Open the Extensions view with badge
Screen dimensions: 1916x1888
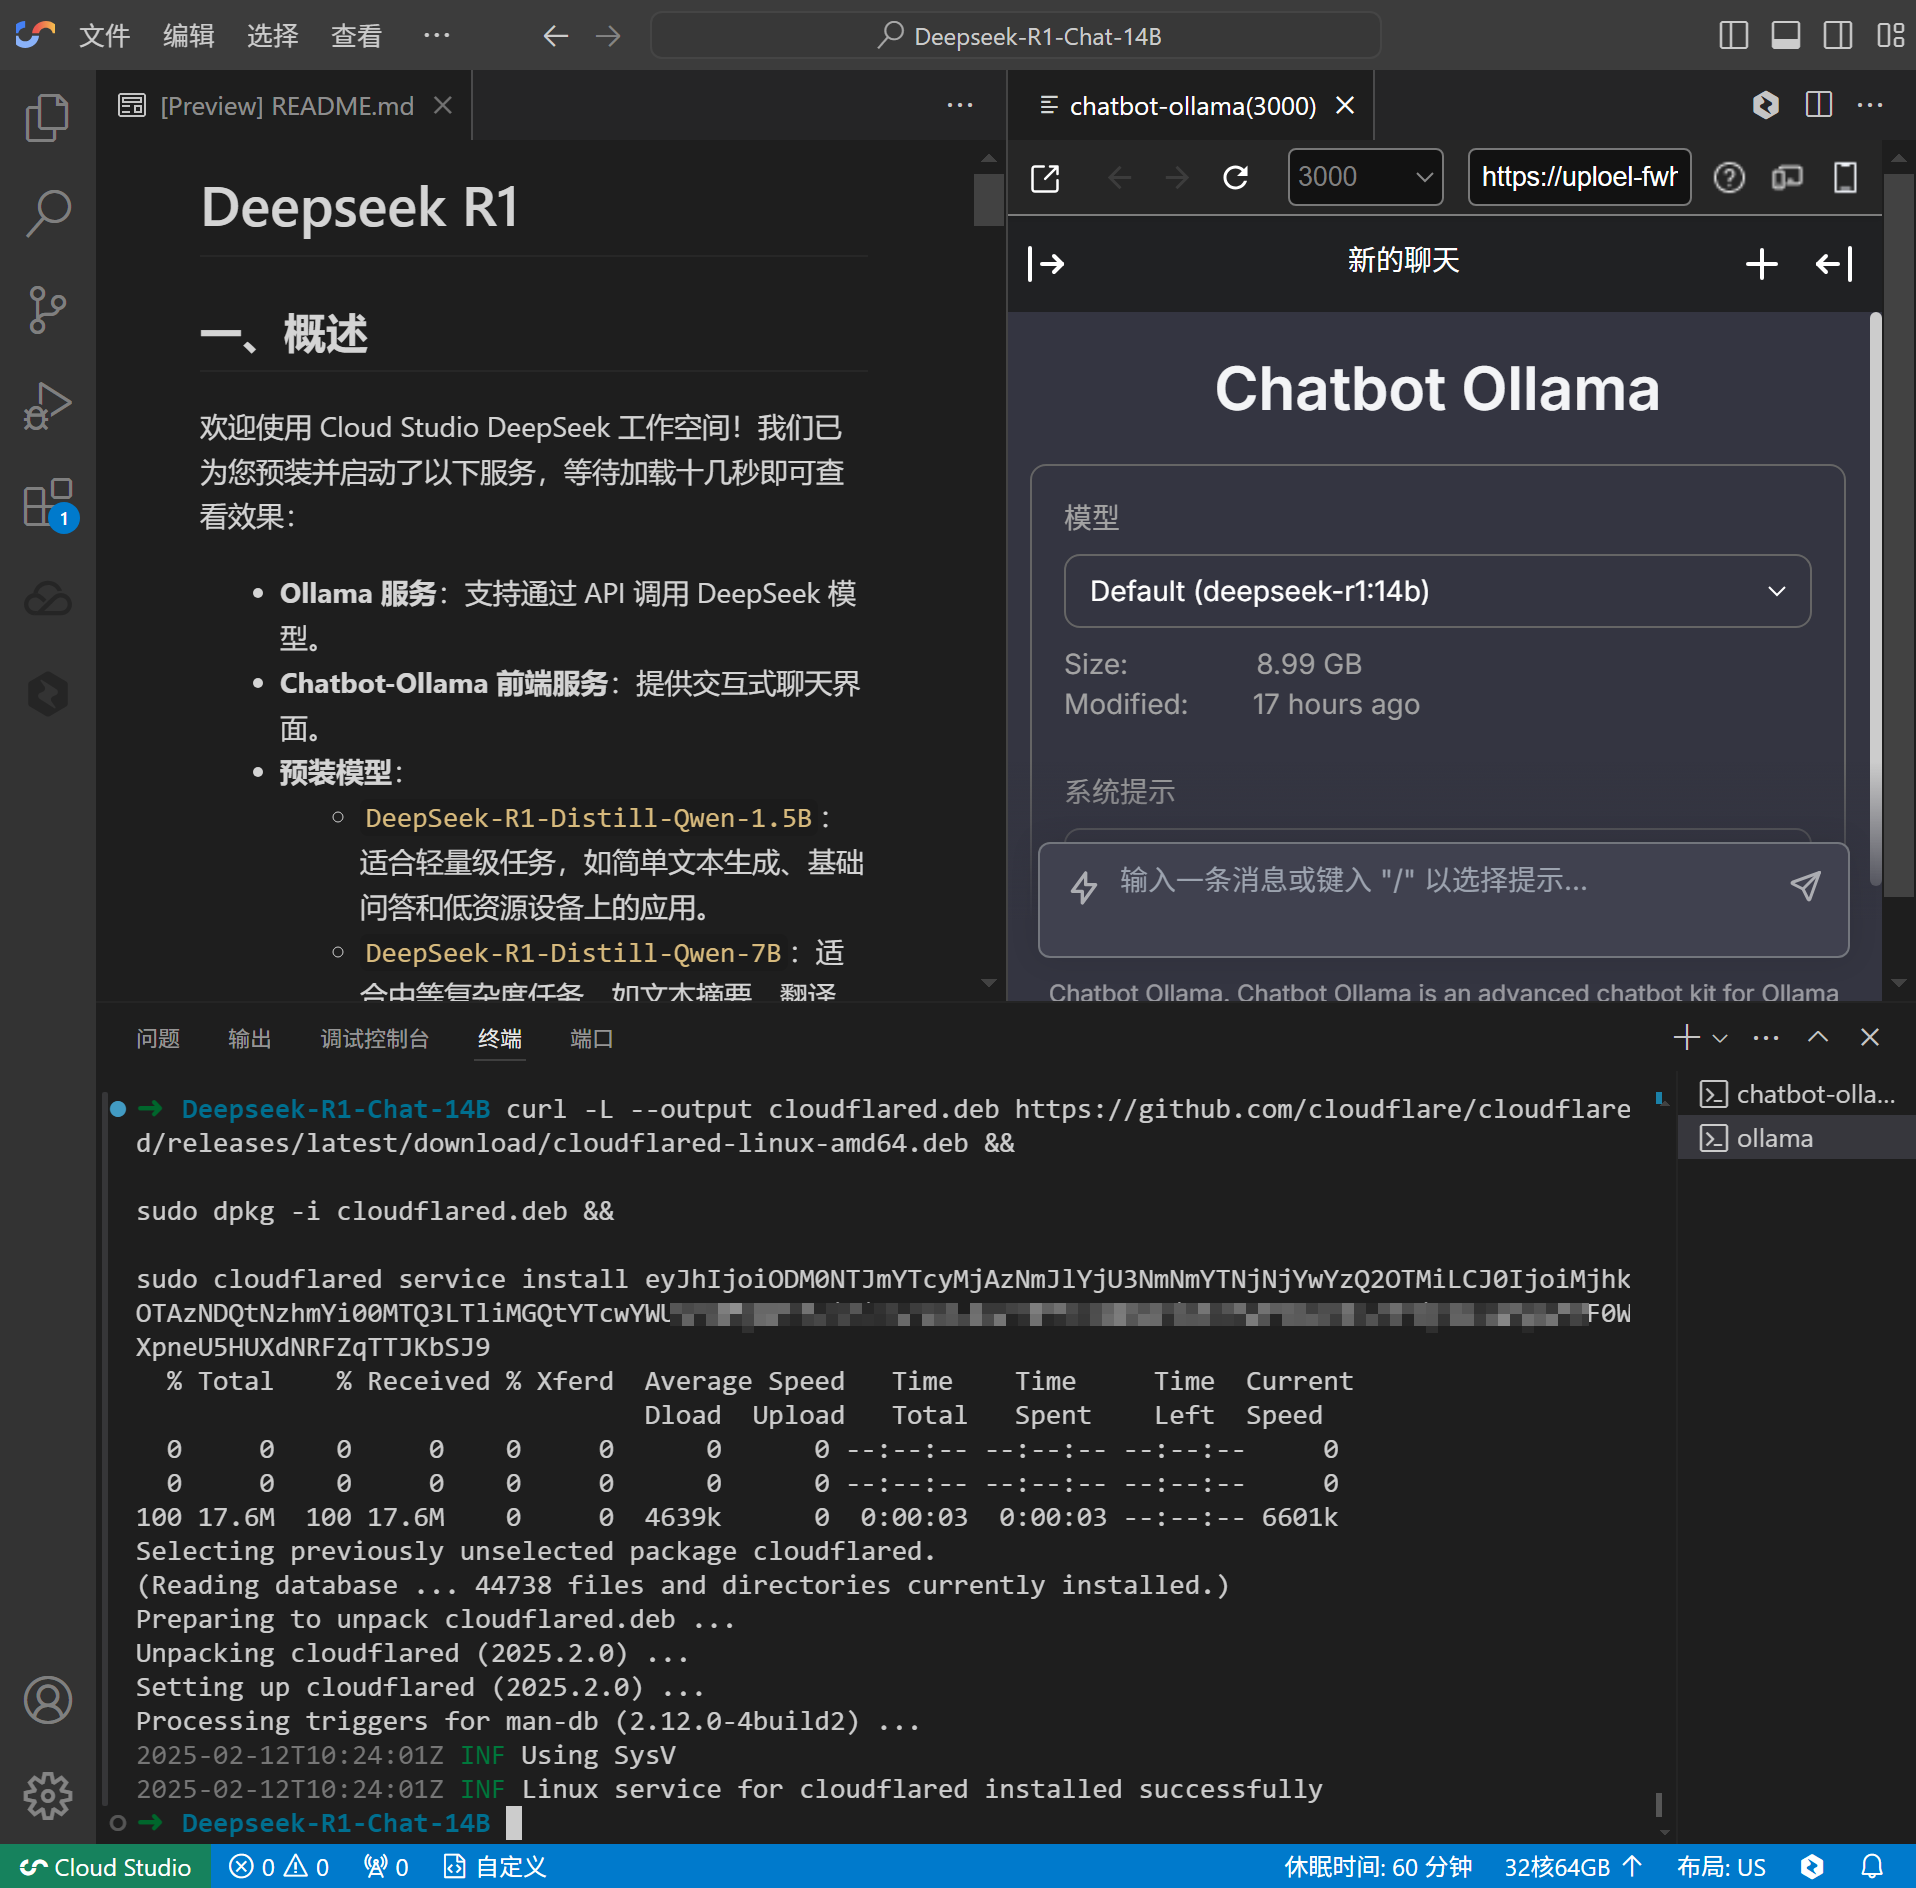coord(49,503)
